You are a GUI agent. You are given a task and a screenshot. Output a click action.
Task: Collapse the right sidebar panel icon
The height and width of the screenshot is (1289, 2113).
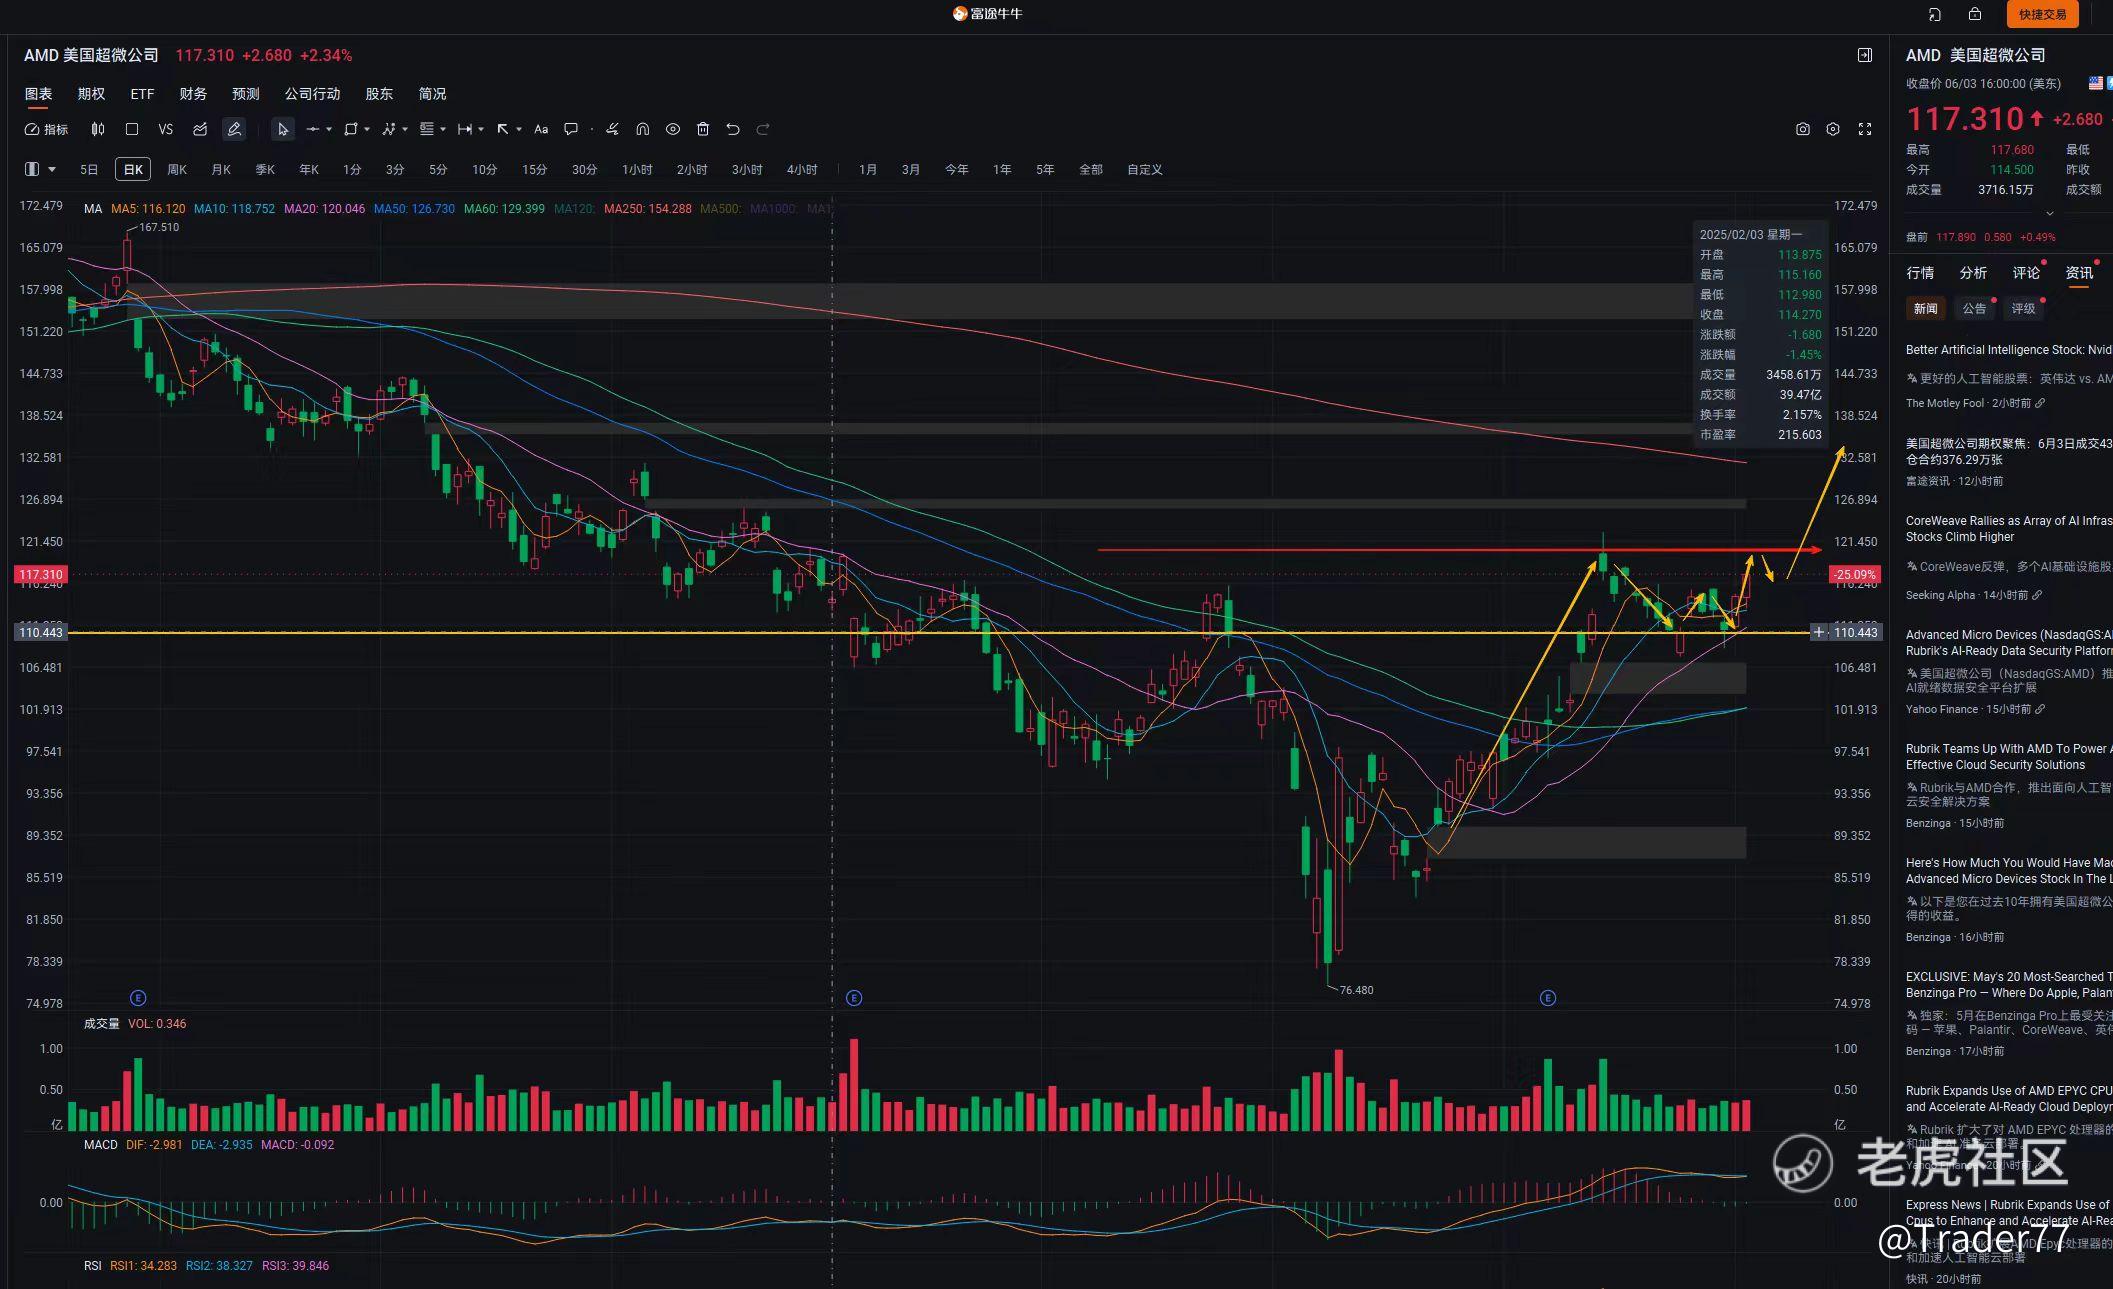point(1865,55)
